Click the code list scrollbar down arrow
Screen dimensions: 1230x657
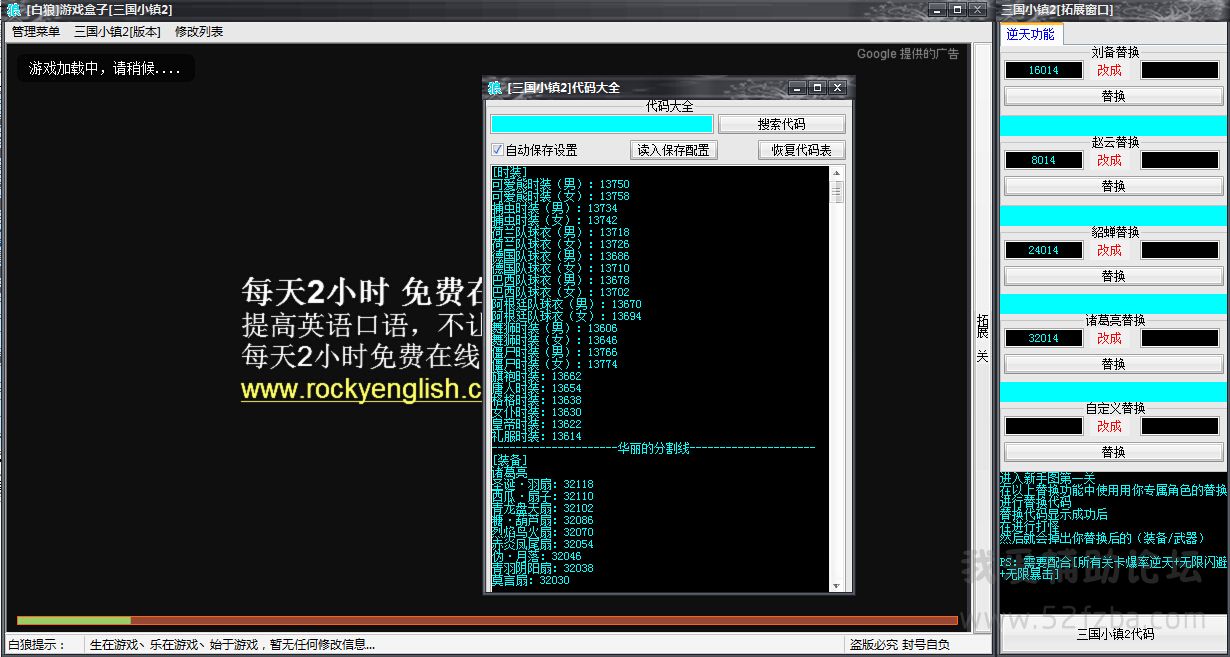(x=837, y=584)
